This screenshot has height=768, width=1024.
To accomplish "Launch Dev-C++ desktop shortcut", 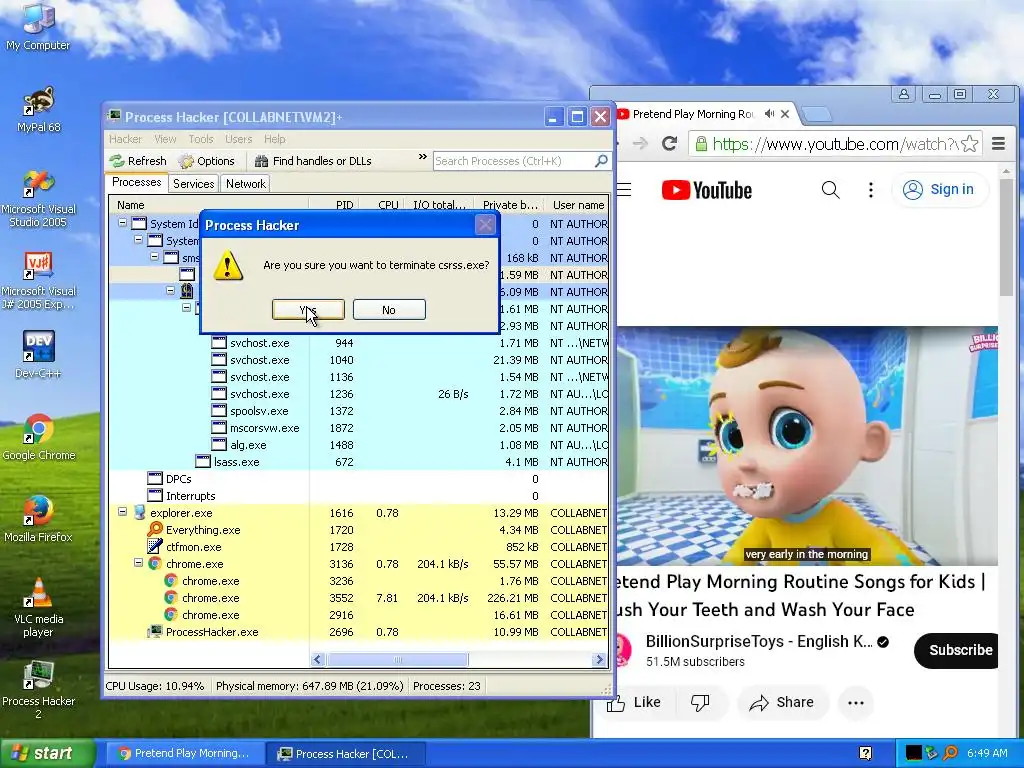I will click(x=38, y=355).
